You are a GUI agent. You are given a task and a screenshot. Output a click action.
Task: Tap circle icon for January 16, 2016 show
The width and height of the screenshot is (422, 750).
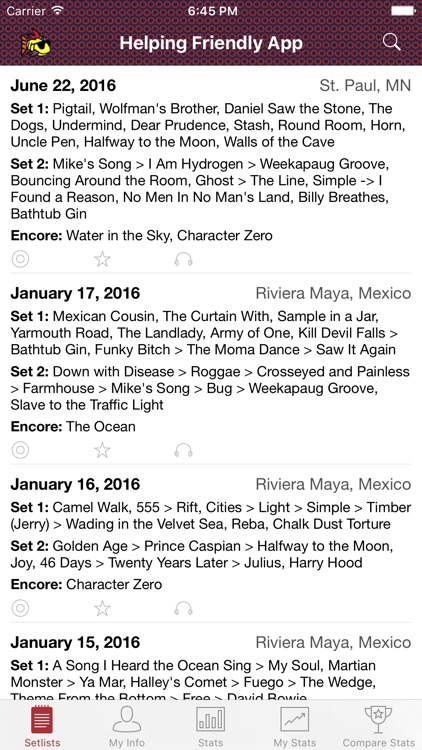point(20,608)
